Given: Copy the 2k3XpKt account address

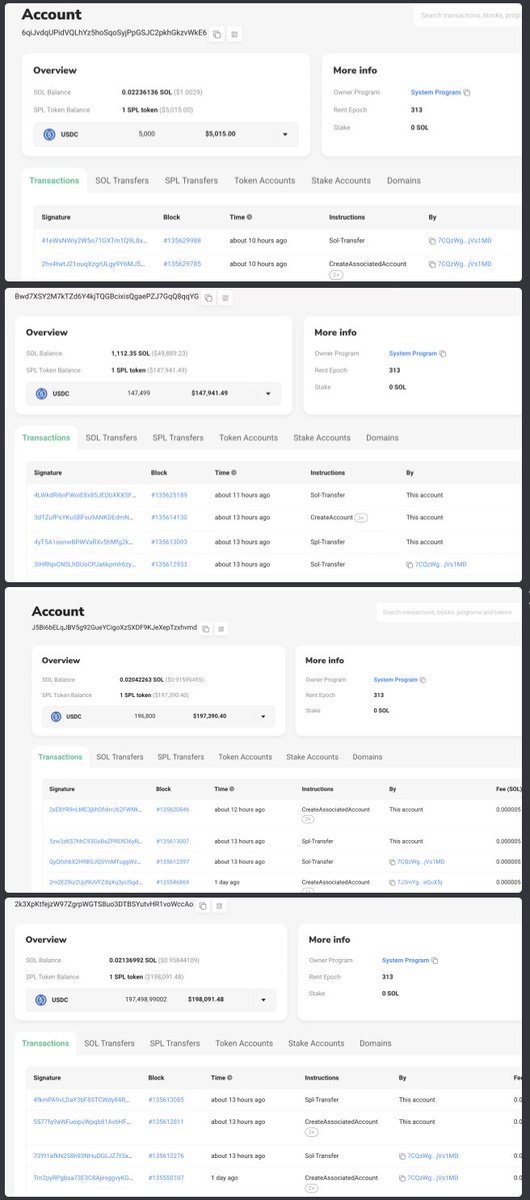Looking at the screenshot, I should 202,905.
